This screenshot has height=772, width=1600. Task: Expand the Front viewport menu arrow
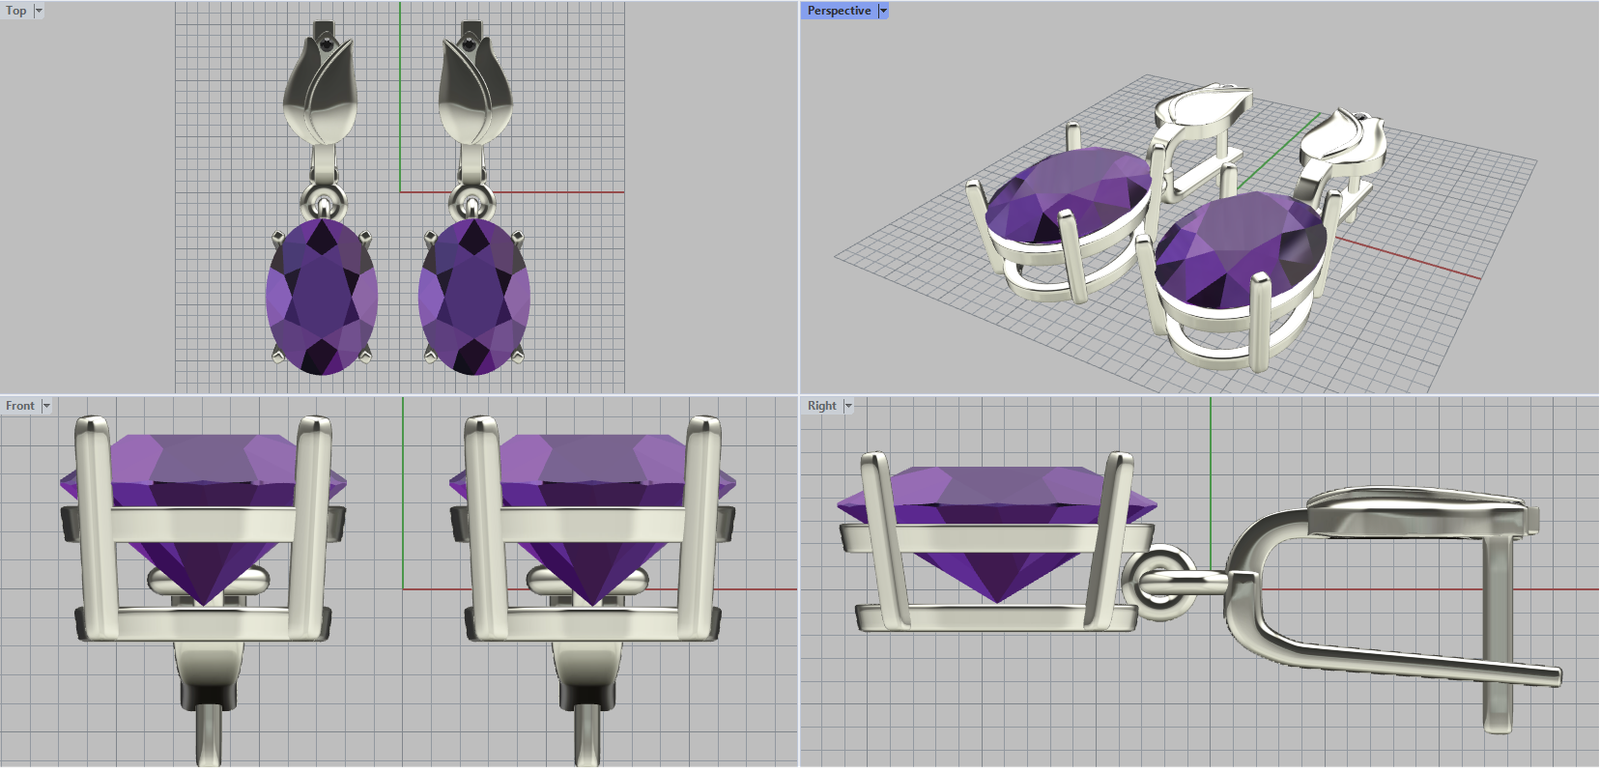pyautogui.click(x=46, y=406)
